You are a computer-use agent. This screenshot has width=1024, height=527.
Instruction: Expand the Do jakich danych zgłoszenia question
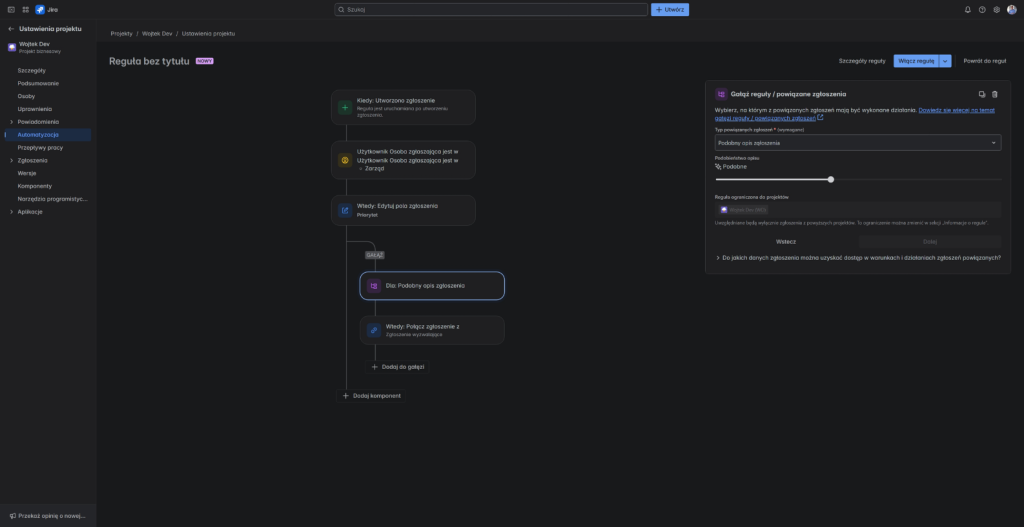pyautogui.click(x=857, y=258)
